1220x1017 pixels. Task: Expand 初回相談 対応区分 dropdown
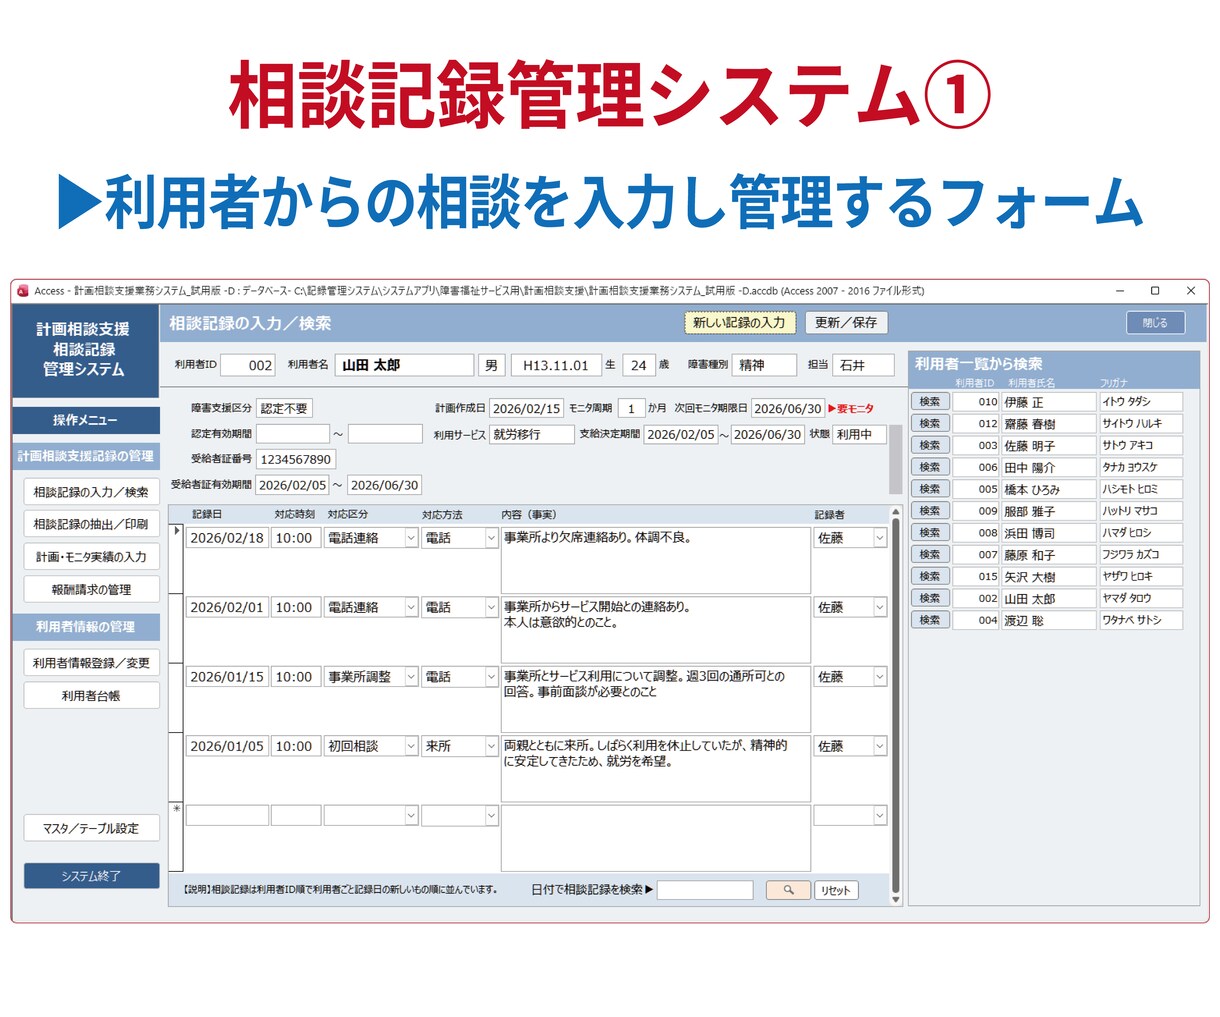pos(411,746)
